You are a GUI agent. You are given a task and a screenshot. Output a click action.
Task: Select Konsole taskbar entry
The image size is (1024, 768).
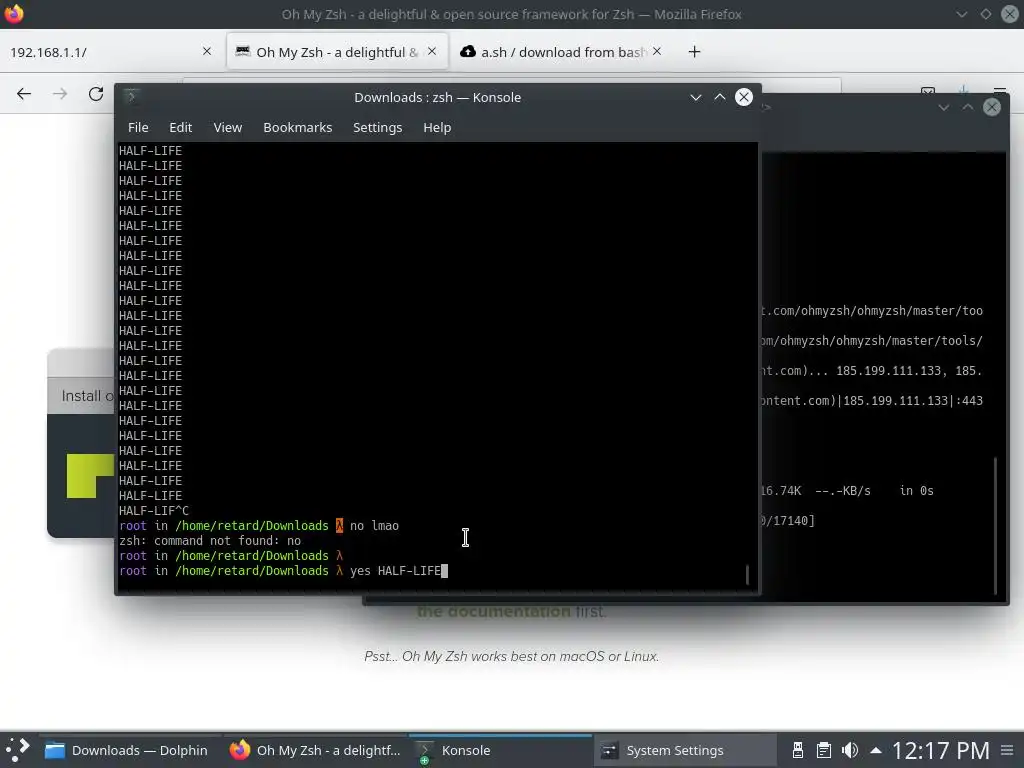pos(500,750)
